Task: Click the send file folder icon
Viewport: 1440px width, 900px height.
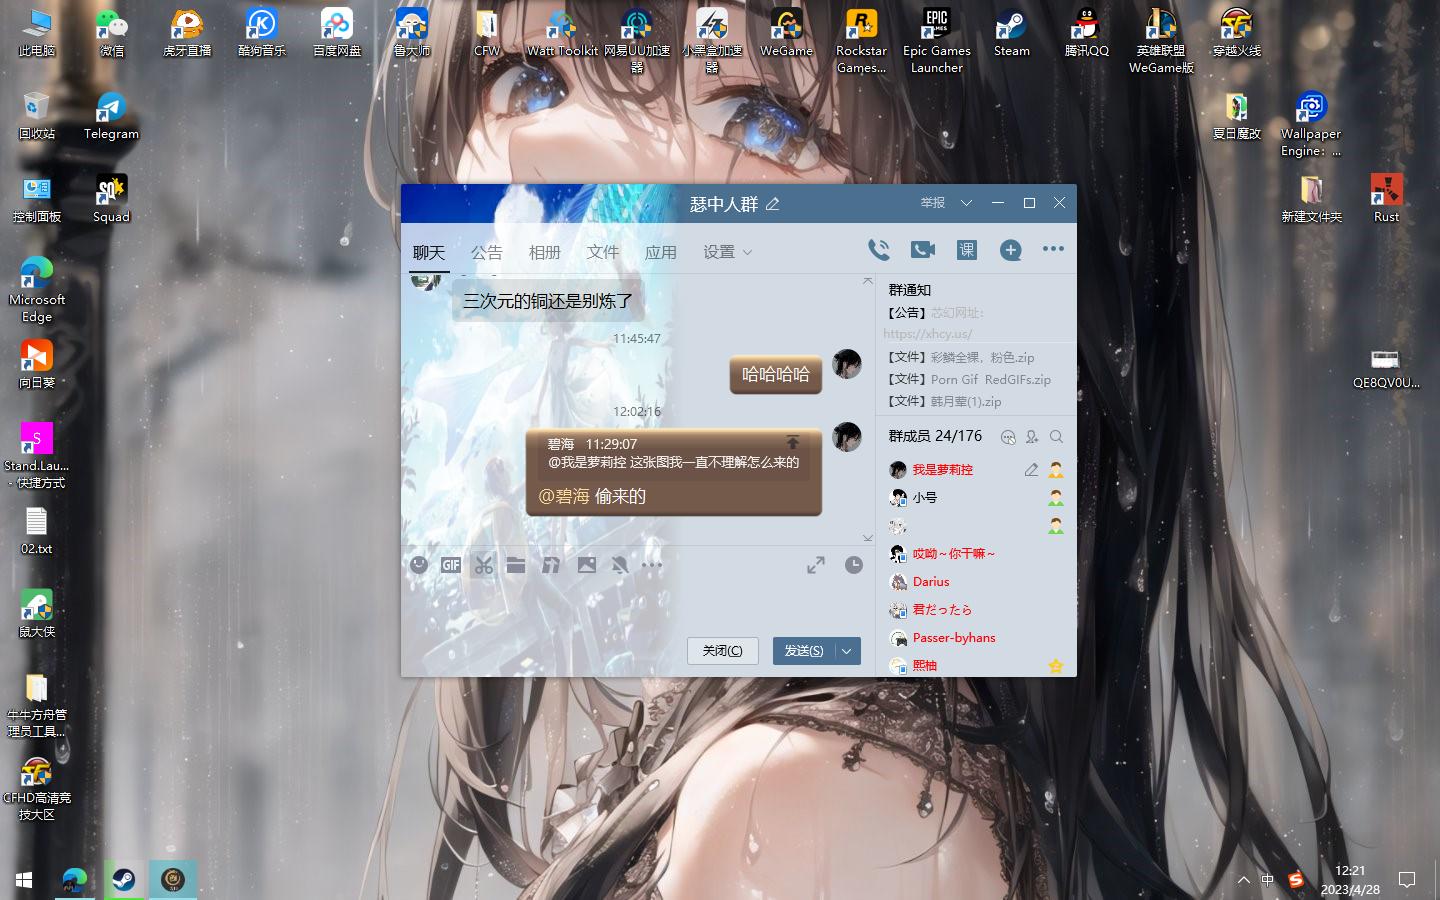Action: [516, 565]
